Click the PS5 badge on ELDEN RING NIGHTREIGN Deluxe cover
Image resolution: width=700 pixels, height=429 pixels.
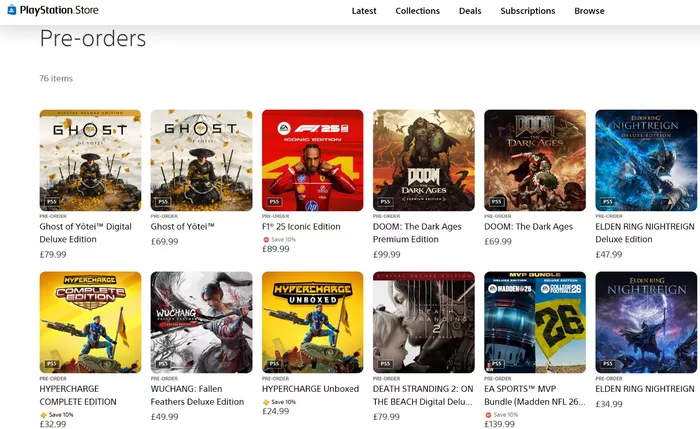[608, 202]
